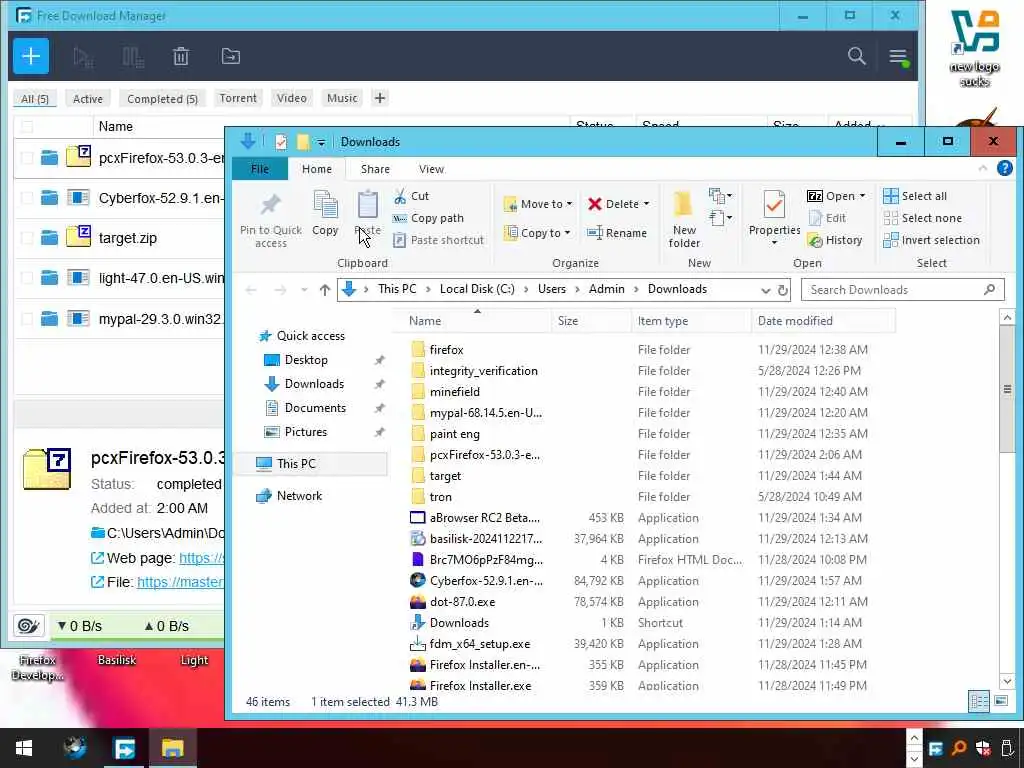Expand the Open button dropdown arrow
Screen dimensions: 1024x768
(x=862, y=196)
